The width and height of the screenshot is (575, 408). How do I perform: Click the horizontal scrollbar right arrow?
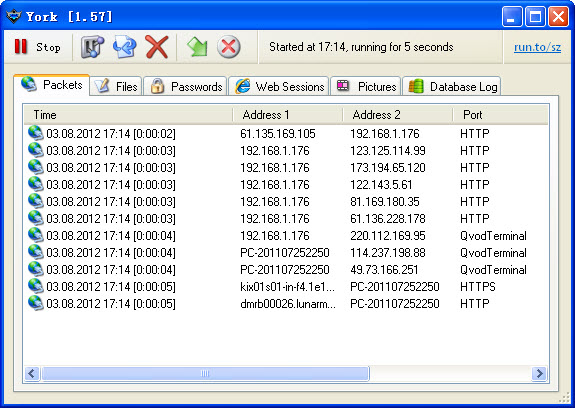tap(539, 374)
